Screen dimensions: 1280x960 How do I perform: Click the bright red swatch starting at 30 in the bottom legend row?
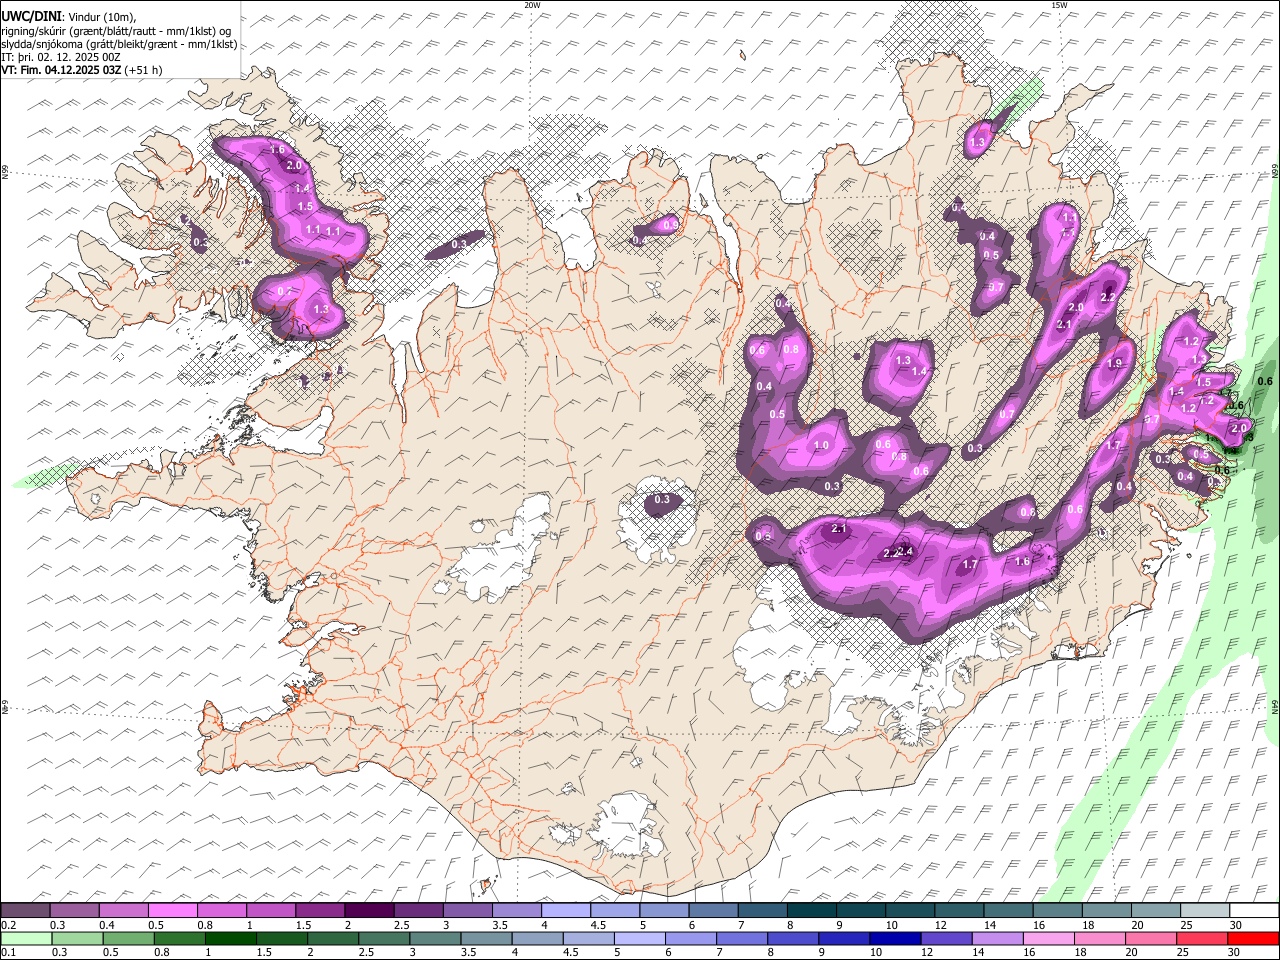coord(1254,938)
